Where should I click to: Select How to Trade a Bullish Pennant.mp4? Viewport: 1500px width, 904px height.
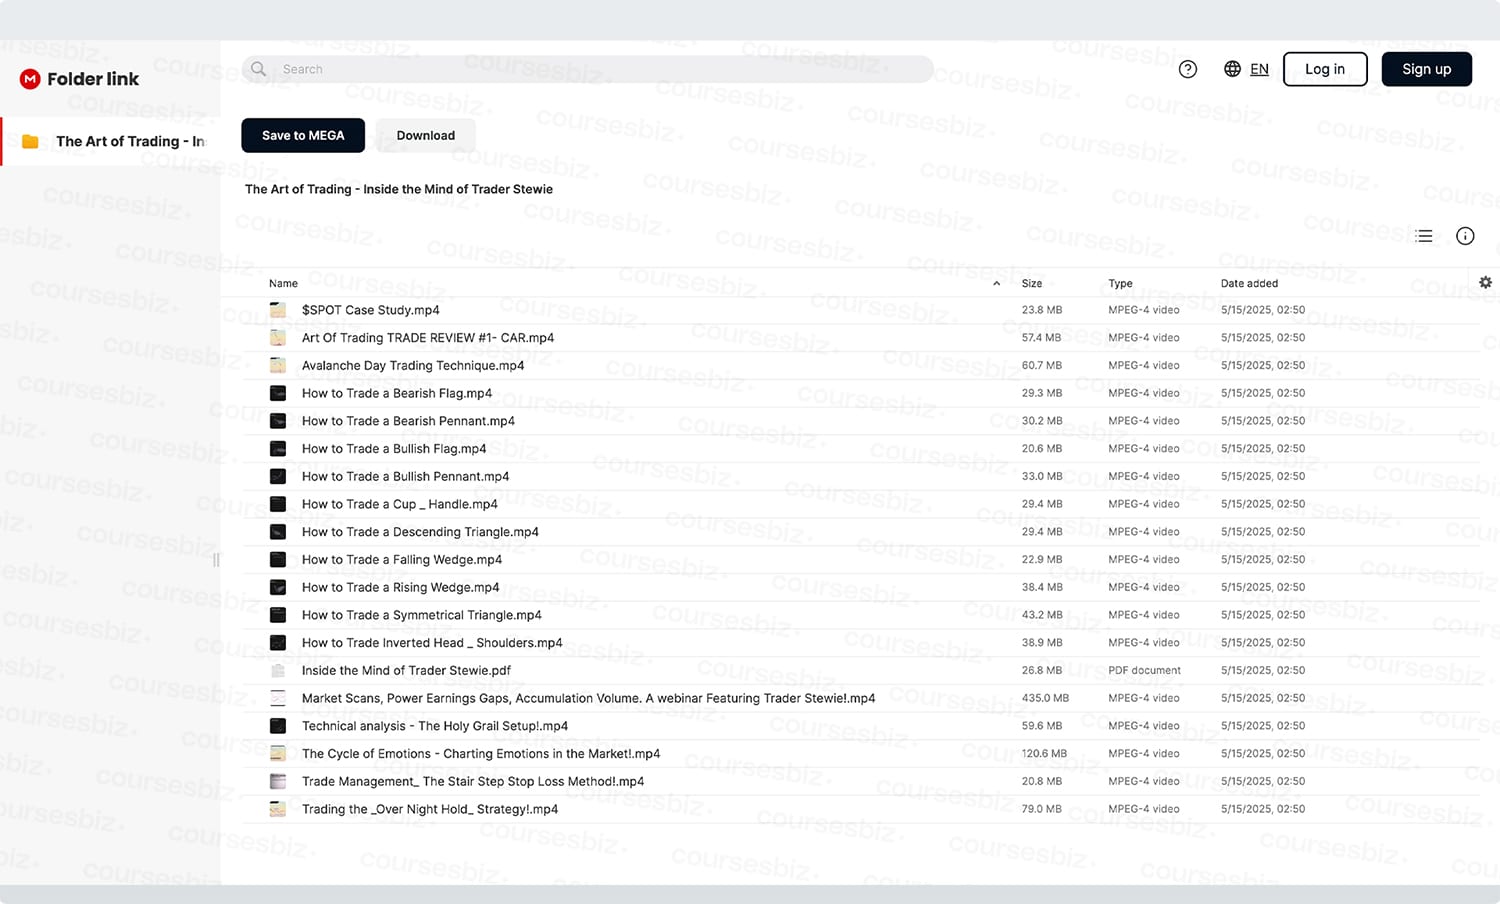tap(405, 477)
